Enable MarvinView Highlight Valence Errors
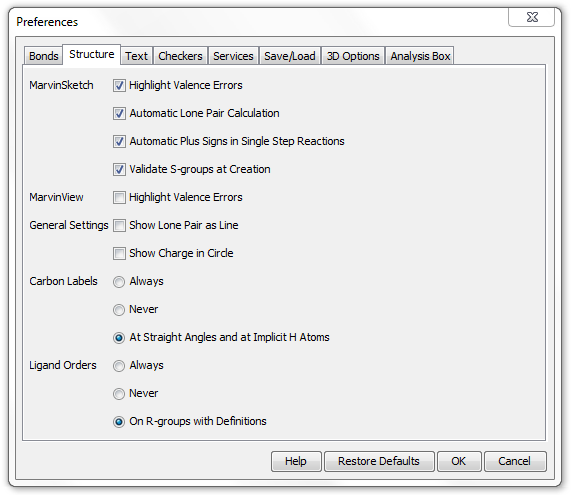The height and width of the screenshot is (495, 571). pos(119,197)
